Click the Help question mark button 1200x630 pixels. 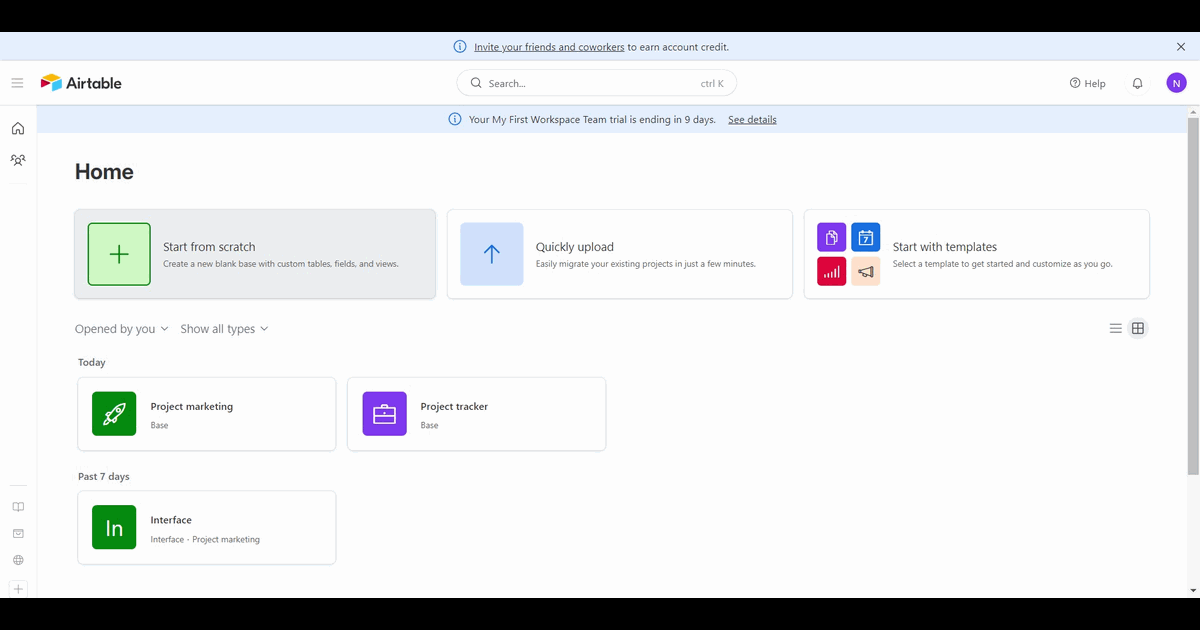click(1087, 83)
